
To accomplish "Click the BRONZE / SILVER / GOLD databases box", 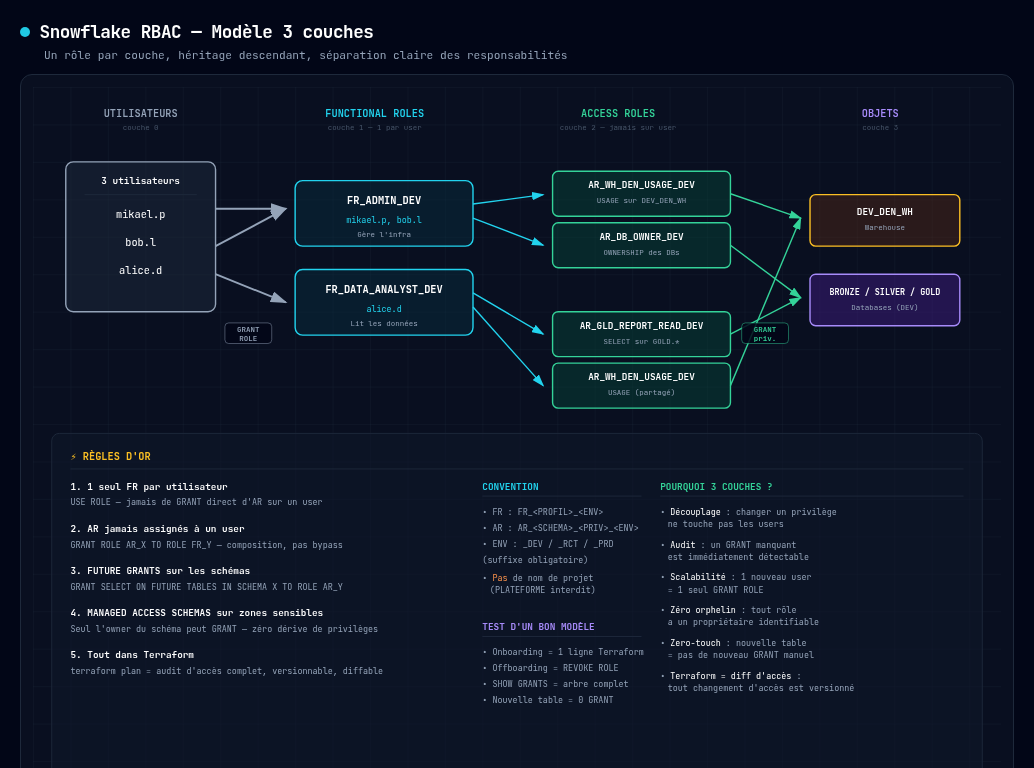I will (885, 300).
